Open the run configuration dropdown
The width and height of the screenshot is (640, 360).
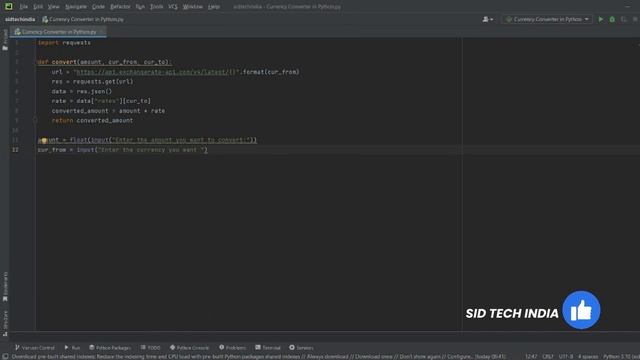tap(547, 19)
